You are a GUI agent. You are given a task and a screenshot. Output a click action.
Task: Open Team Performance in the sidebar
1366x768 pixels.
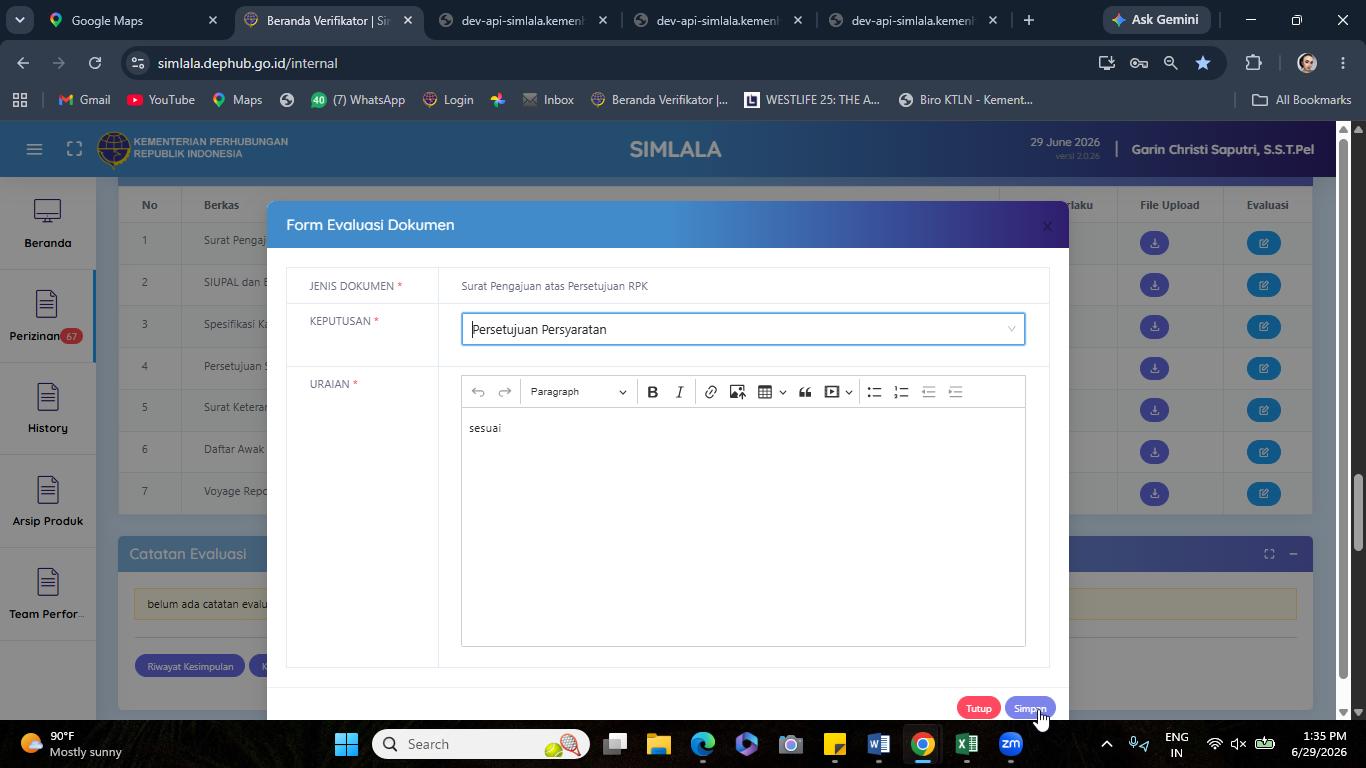pos(48,595)
